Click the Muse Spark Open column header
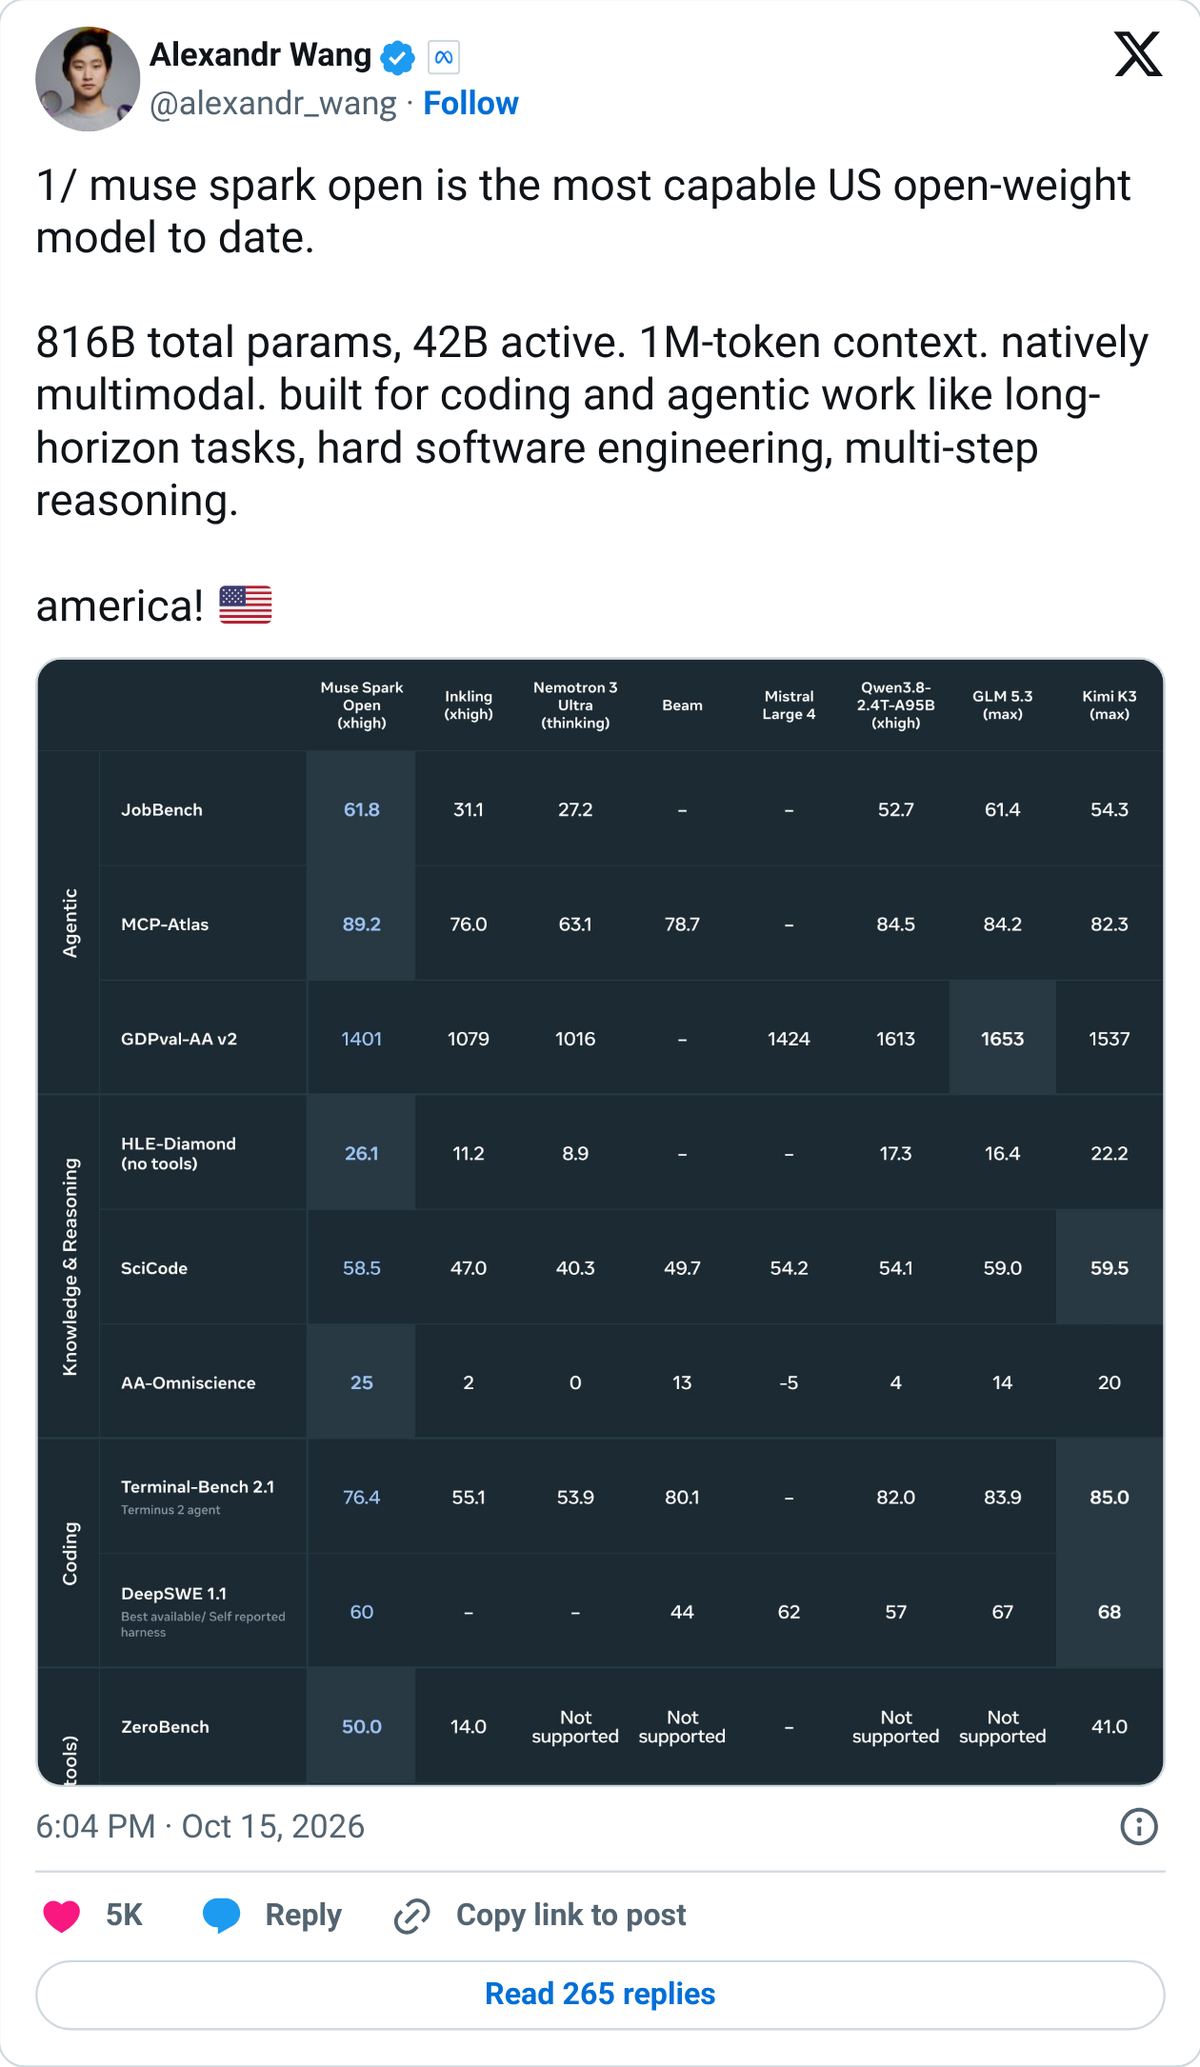 coord(361,705)
